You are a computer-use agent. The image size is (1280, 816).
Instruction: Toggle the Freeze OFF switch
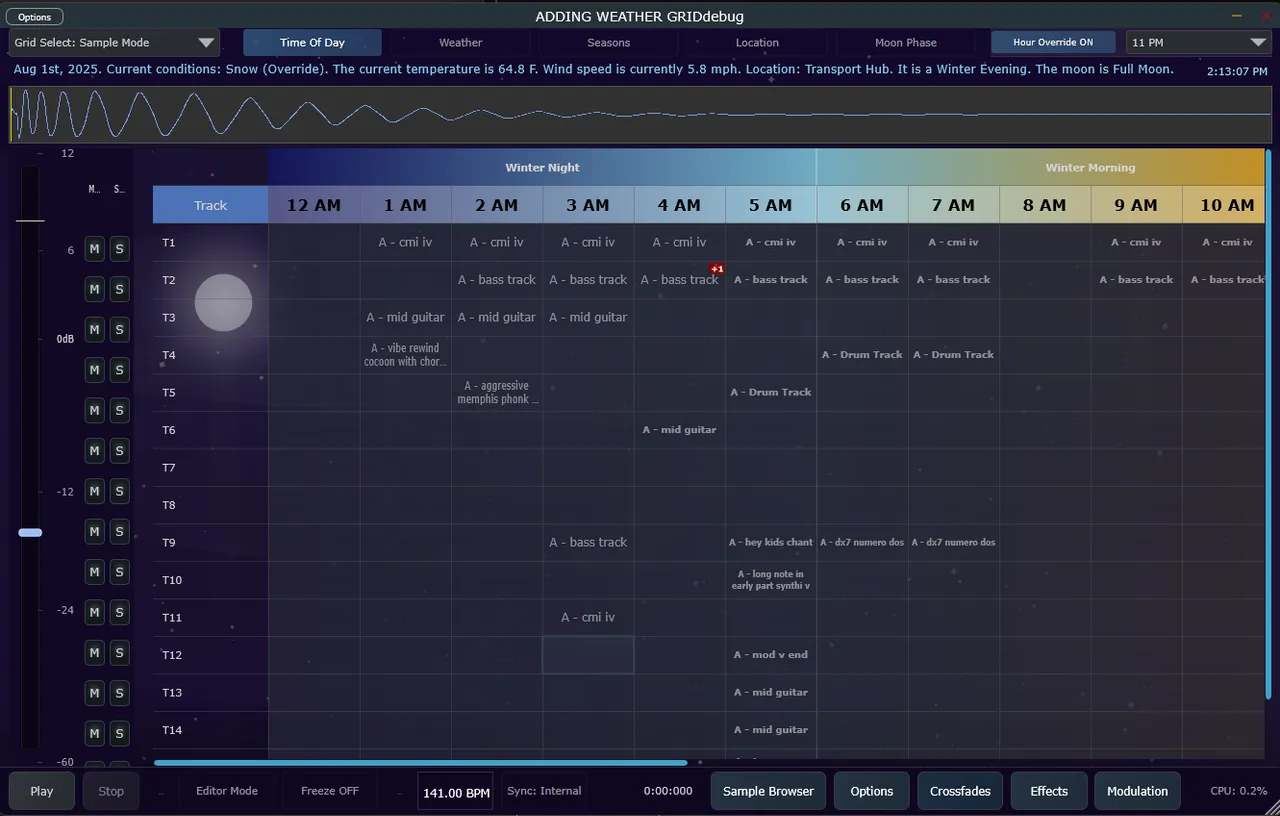[x=329, y=791]
